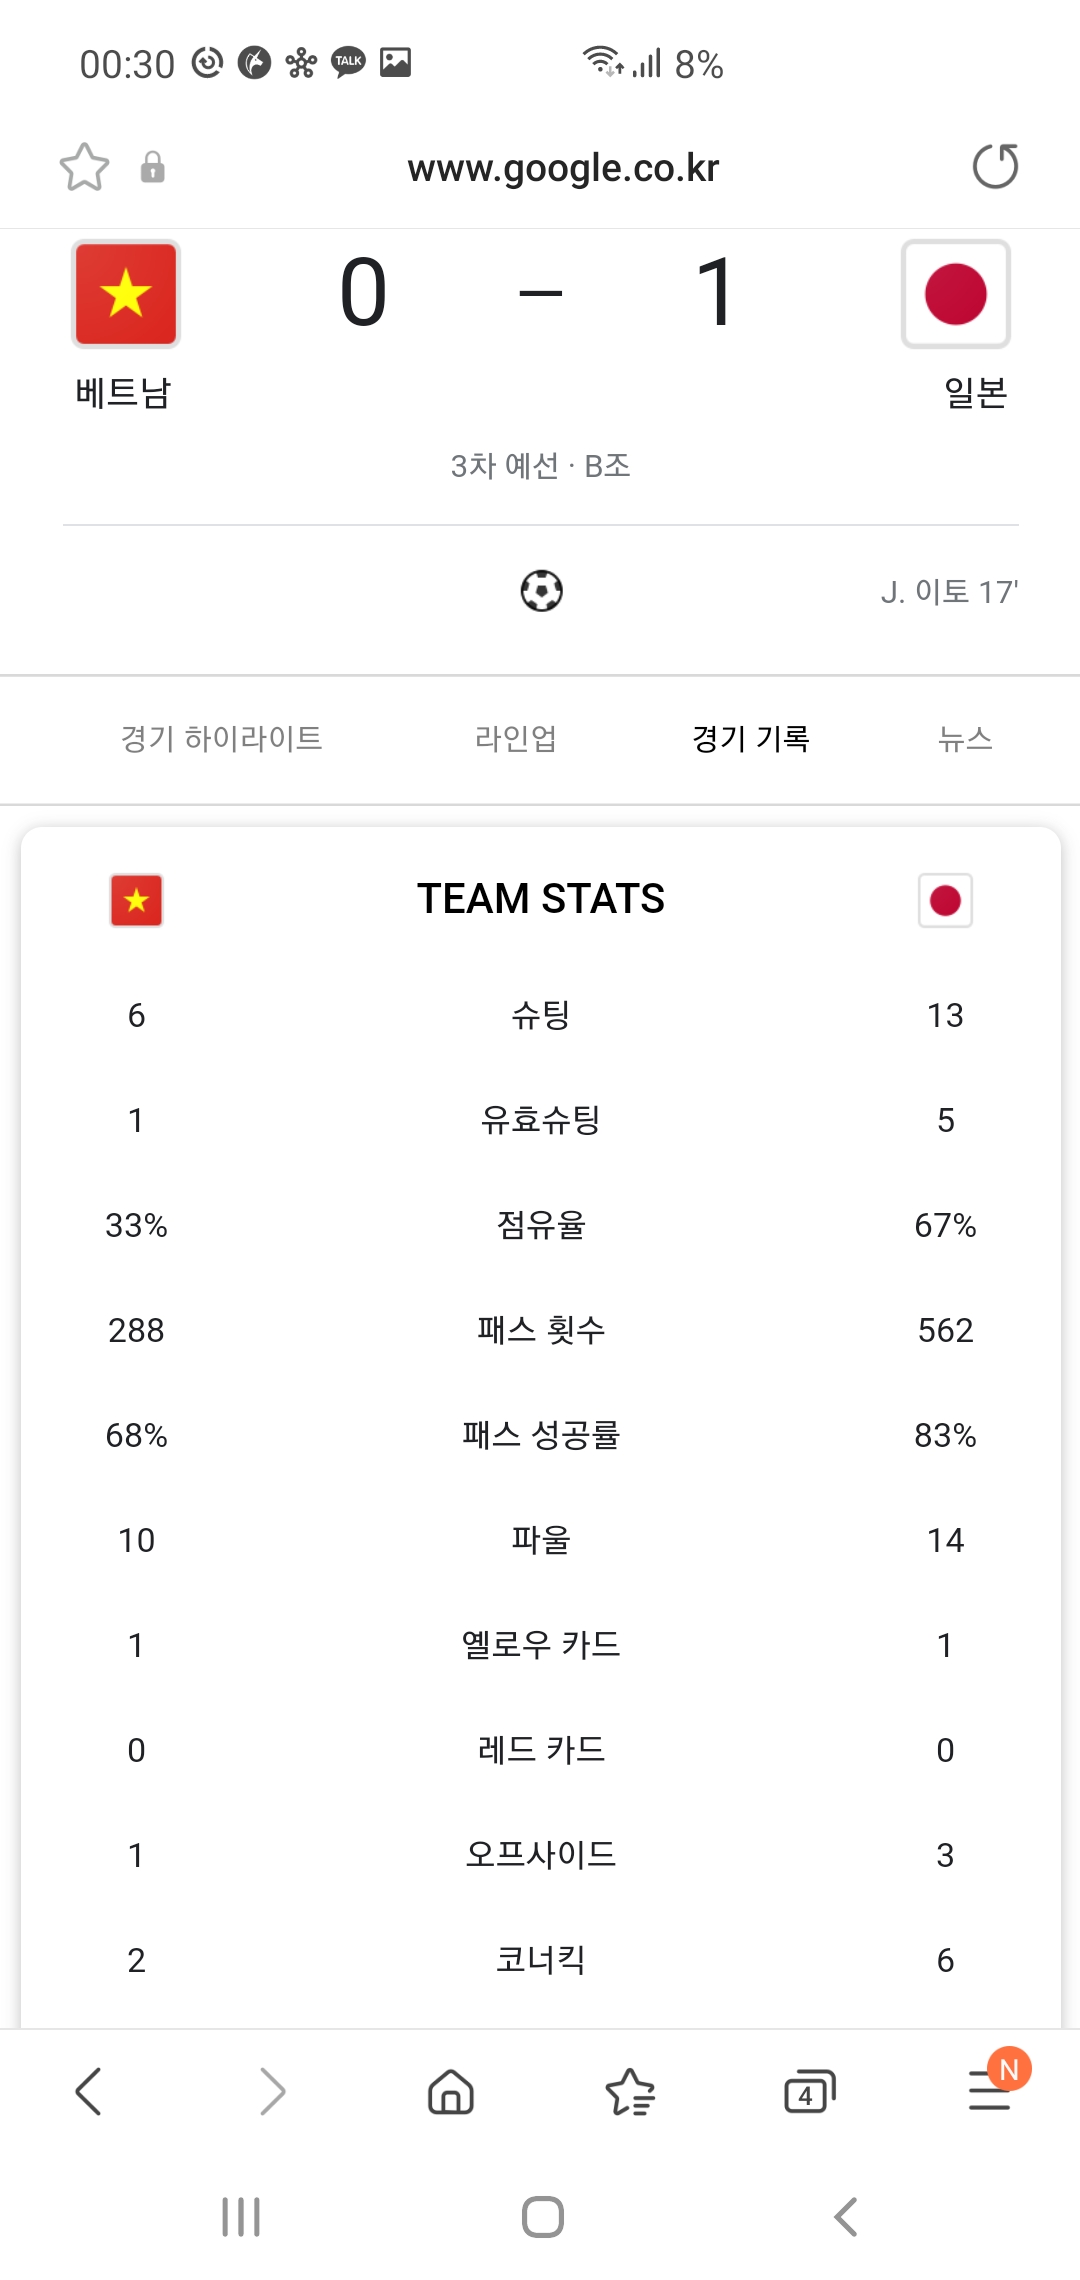This screenshot has width=1080, height=2280.
Task: Open bookmarks list star icon
Action: click(630, 2092)
